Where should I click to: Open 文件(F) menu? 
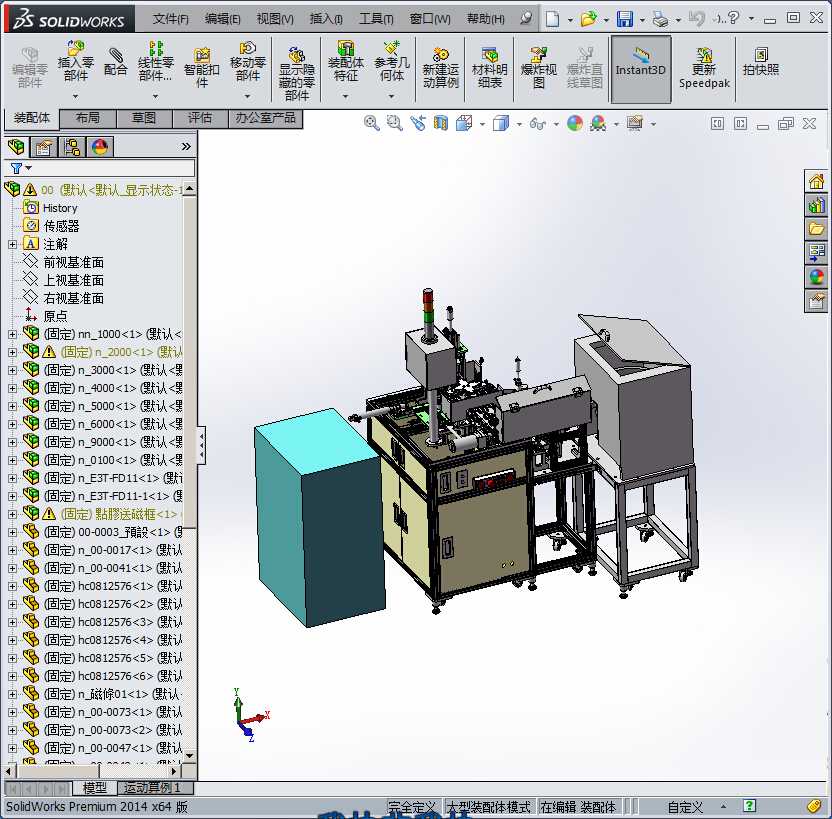(x=170, y=19)
